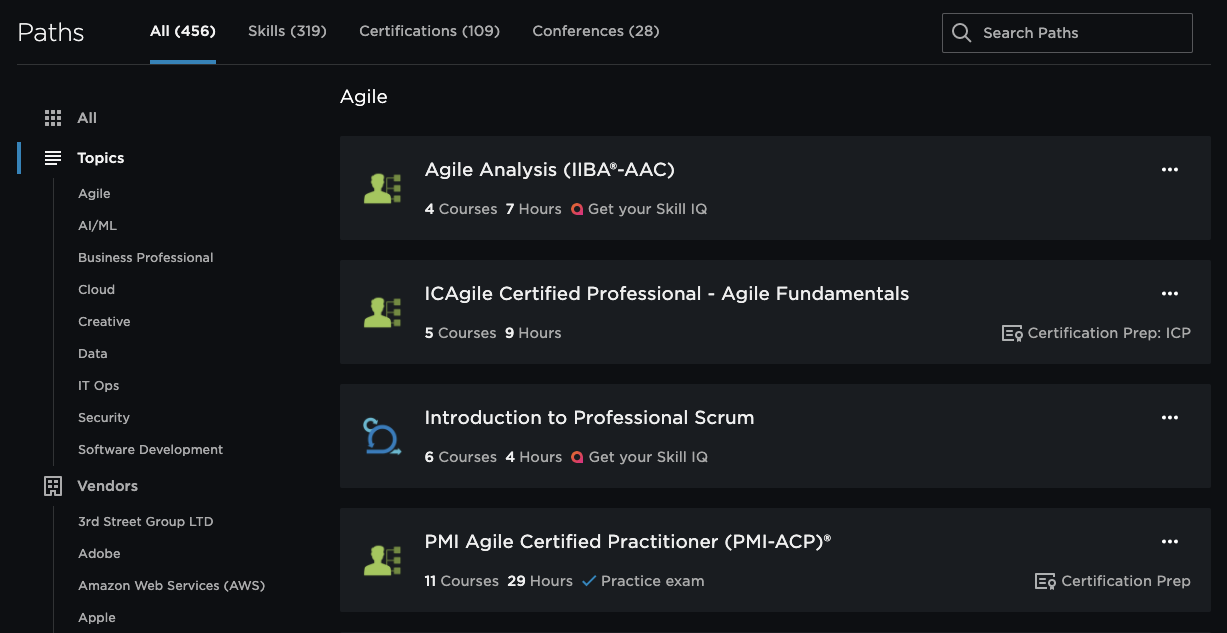Image resolution: width=1227 pixels, height=633 pixels.
Task: Click "9 Hours" on ICAgile card
Action: pos(533,333)
